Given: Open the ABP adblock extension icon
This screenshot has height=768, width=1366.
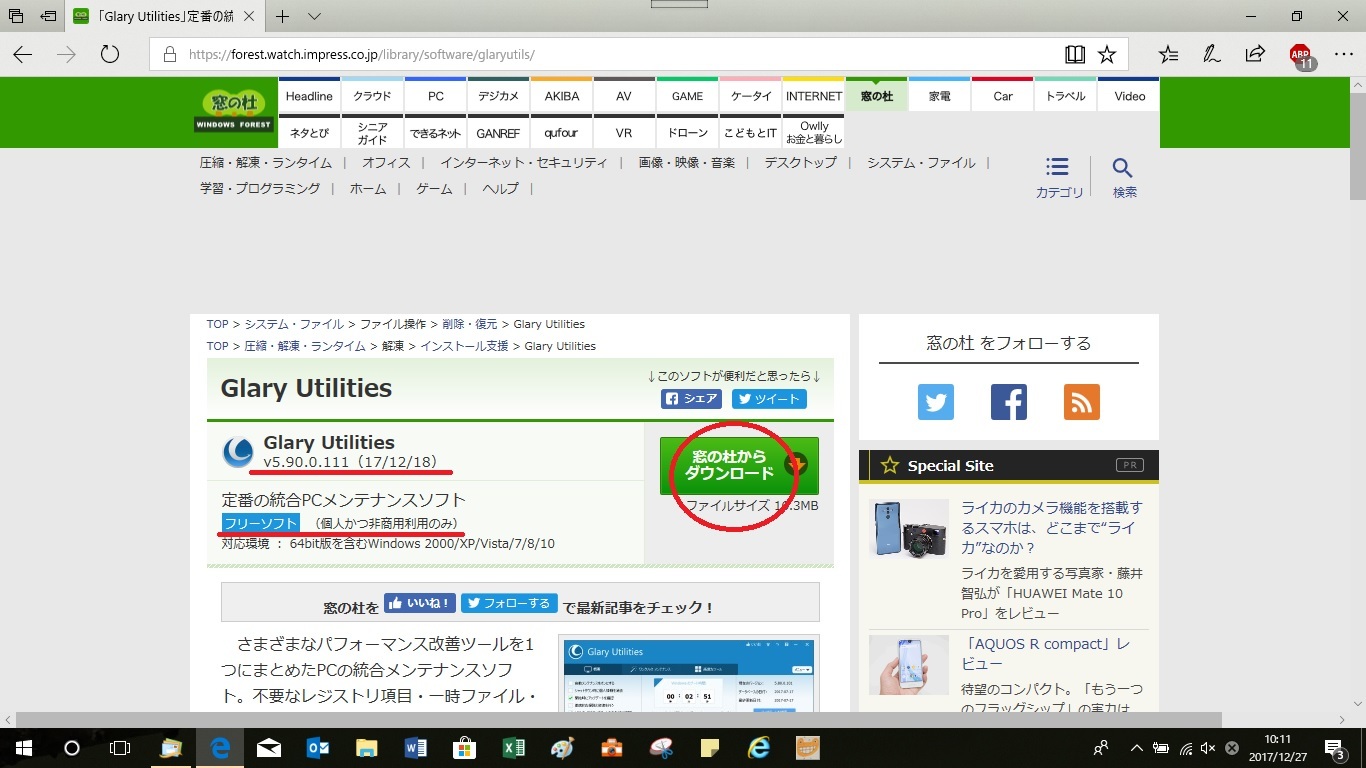Looking at the screenshot, I should pos(1300,55).
